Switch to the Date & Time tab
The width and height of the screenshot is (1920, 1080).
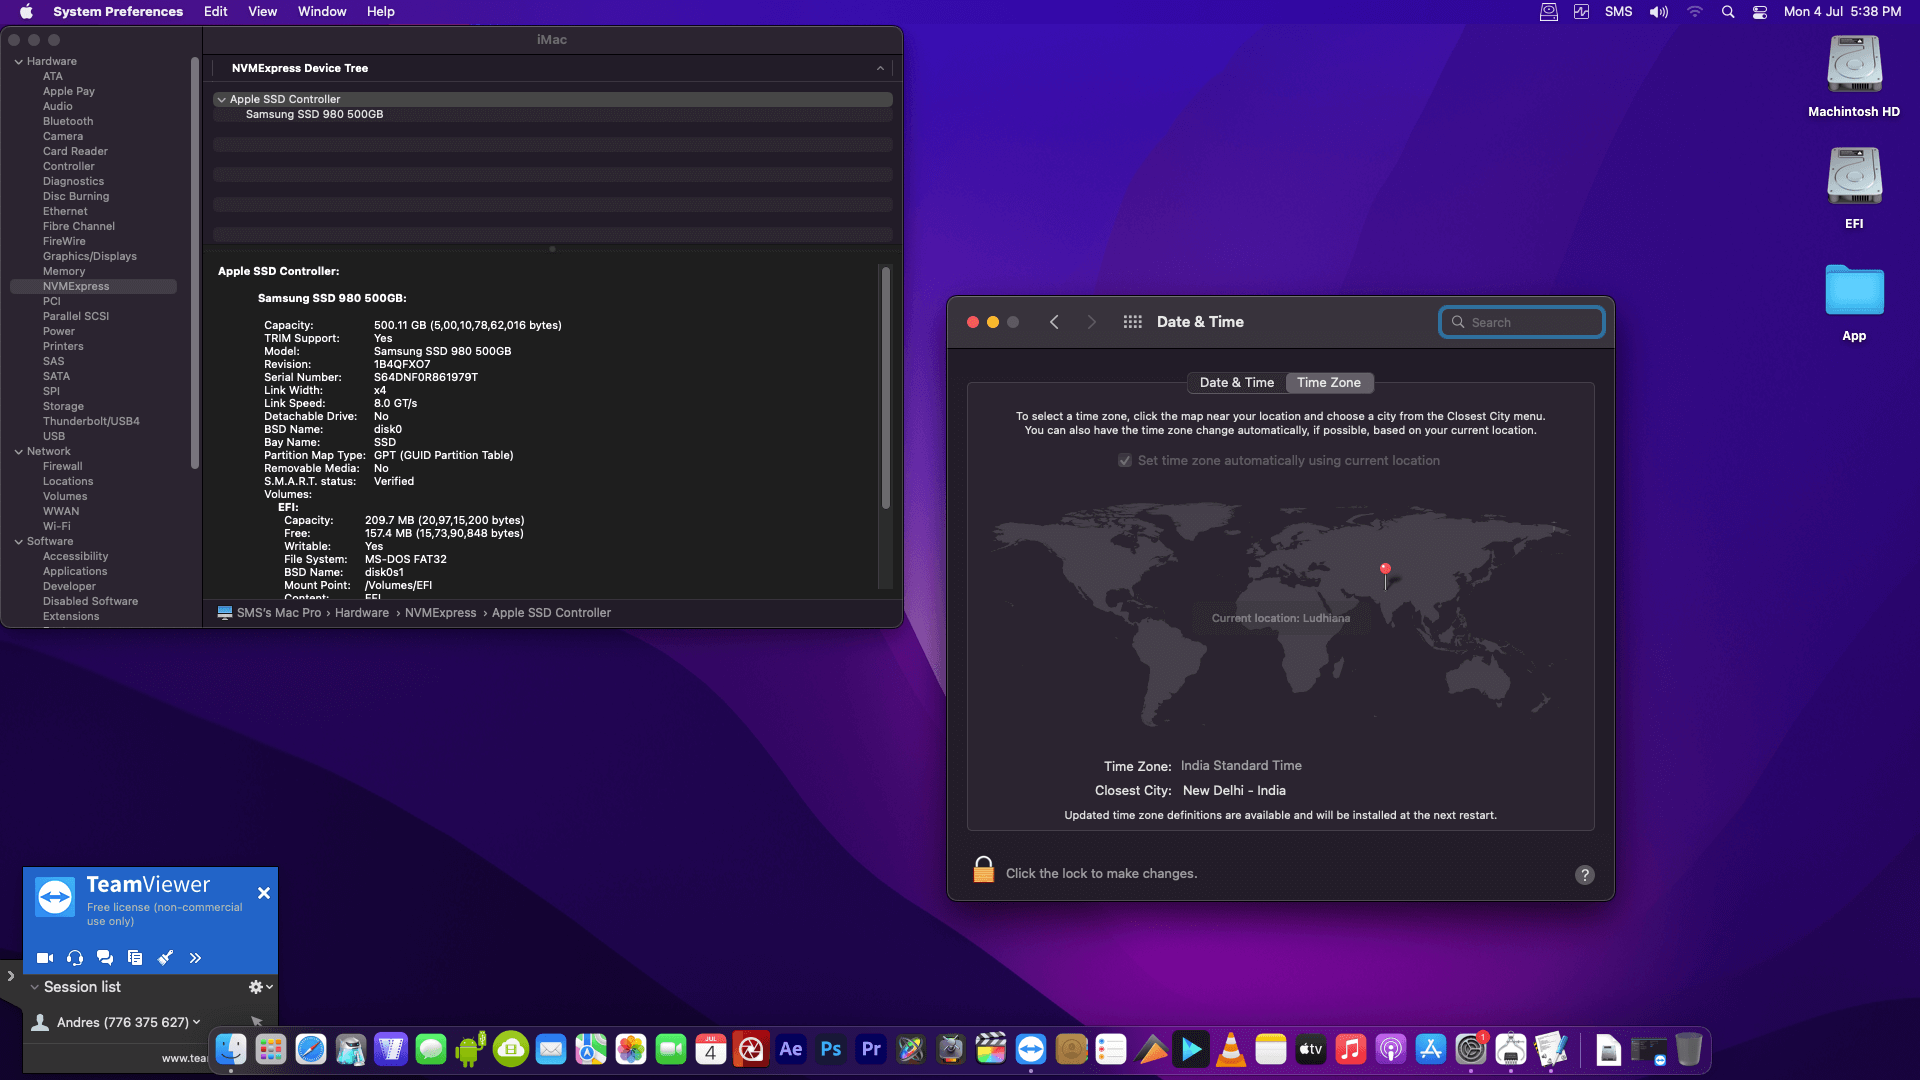tap(1236, 383)
